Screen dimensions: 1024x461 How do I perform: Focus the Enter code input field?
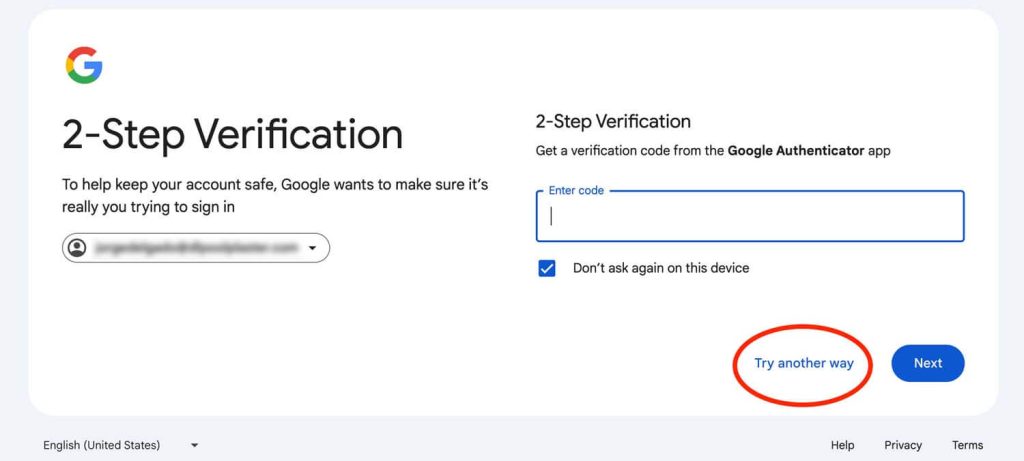coord(750,217)
